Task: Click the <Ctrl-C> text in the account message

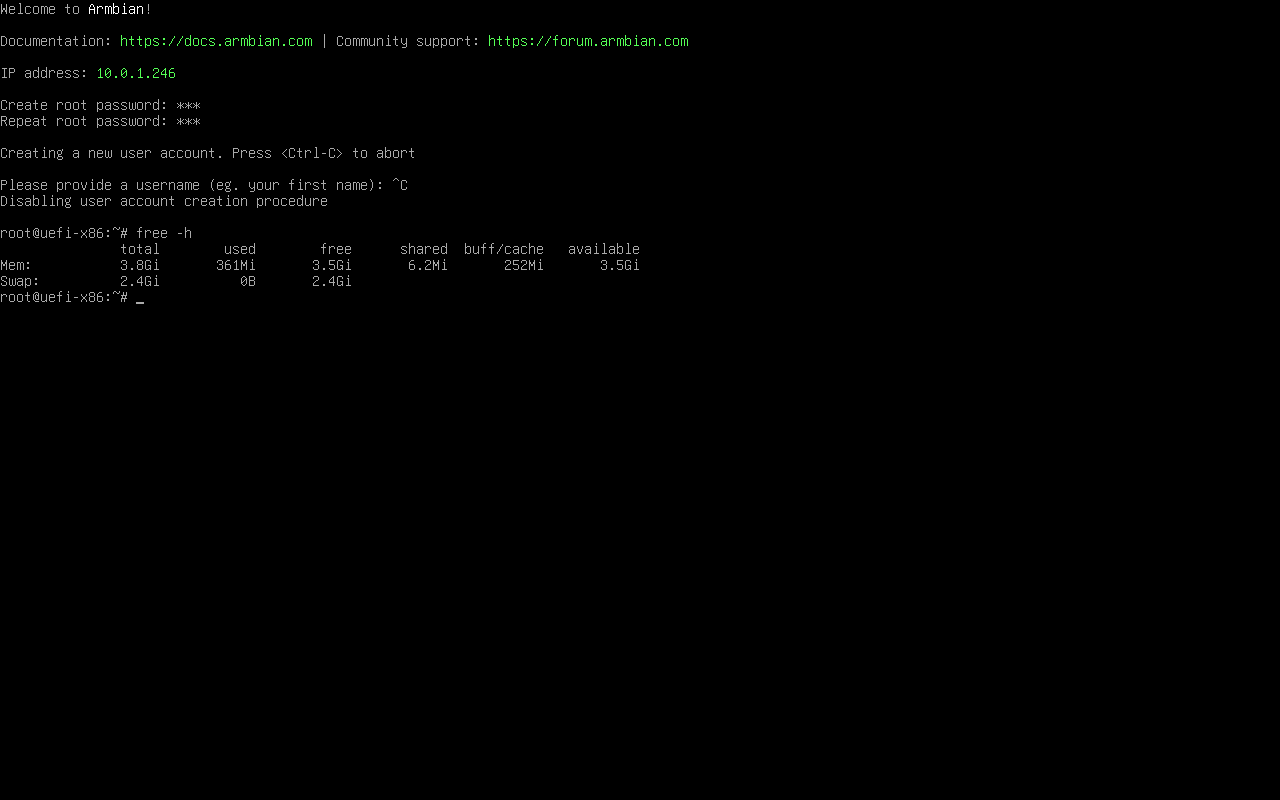Action: 312,153
